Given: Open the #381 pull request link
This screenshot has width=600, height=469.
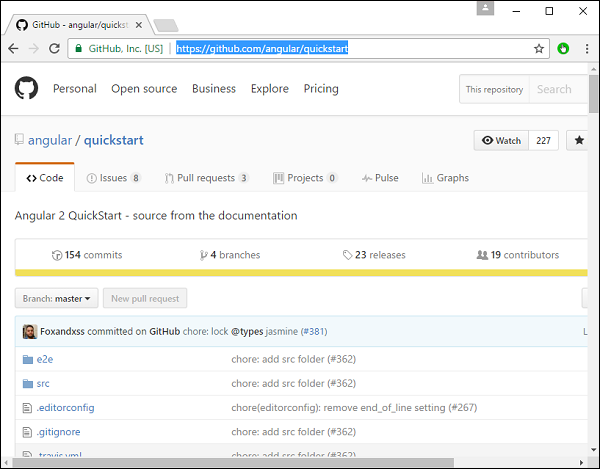Looking at the screenshot, I should click(314, 331).
